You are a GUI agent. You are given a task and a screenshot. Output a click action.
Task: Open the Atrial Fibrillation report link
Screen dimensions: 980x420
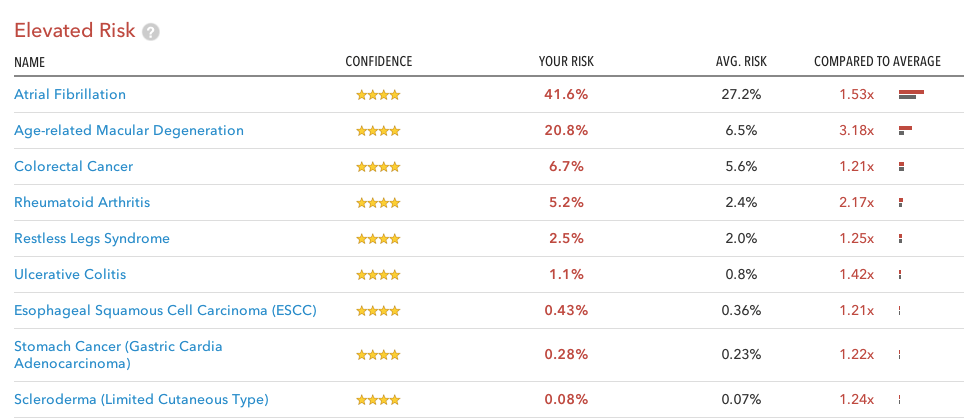point(70,94)
